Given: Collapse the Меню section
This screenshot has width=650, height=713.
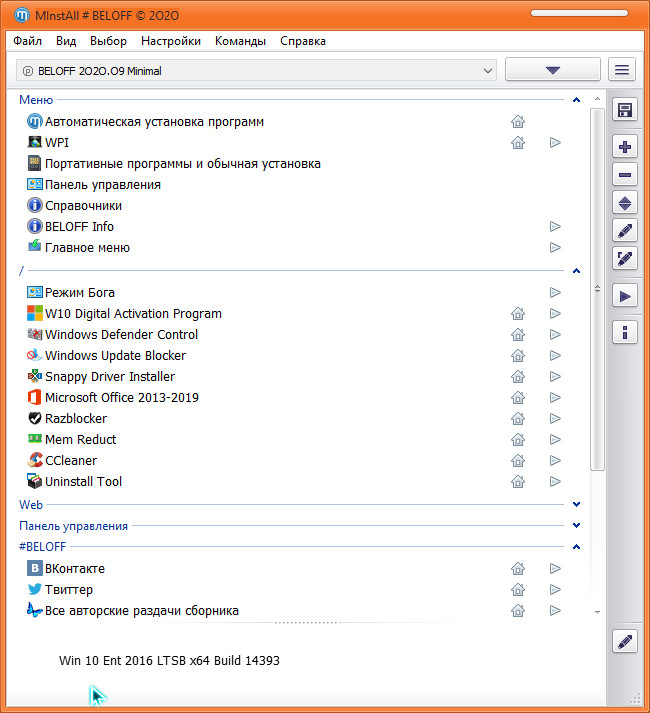Looking at the screenshot, I should pyautogui.click(x=576, y=100).
